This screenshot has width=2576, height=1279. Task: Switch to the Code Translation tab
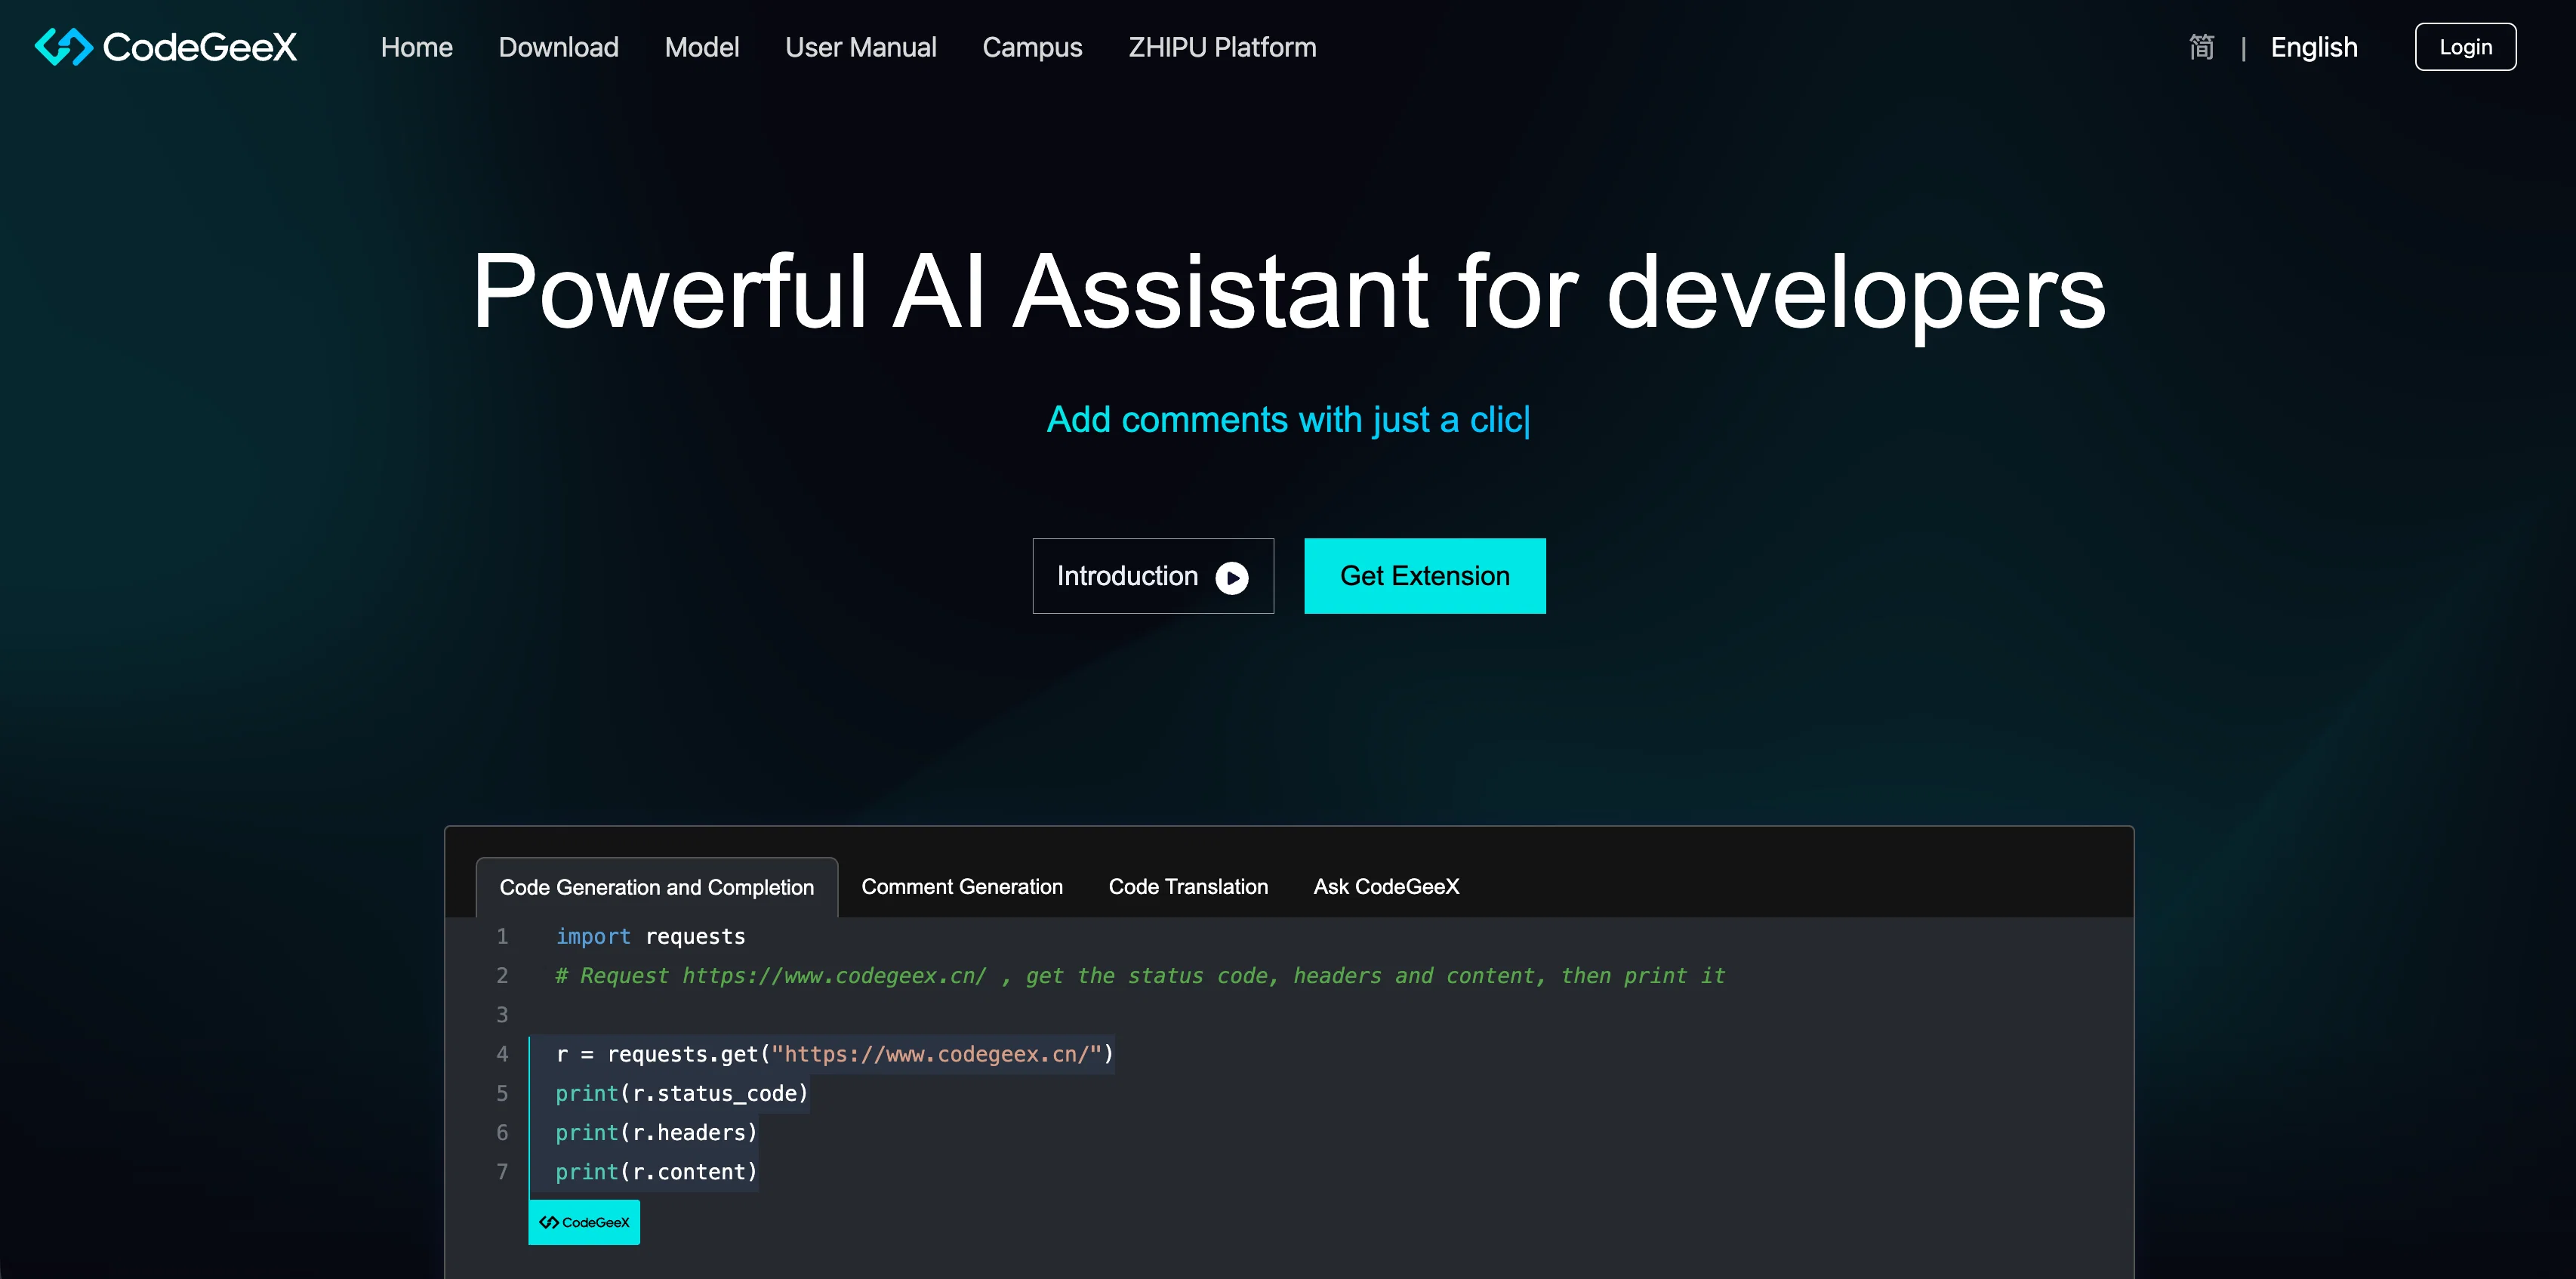coord(1188,886)
